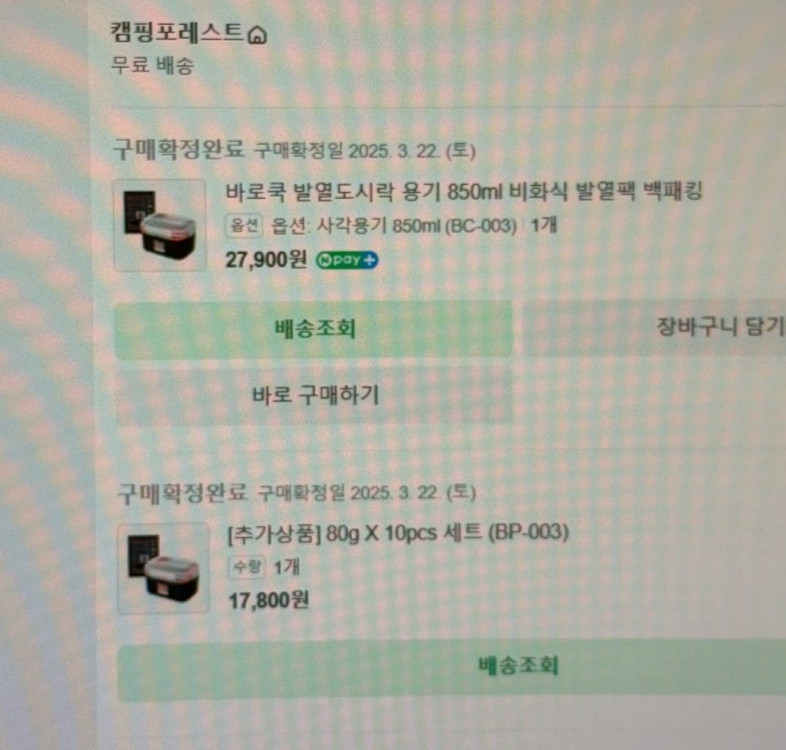Open the 캠핑포레스트 store name link

[x=177, y=33]
